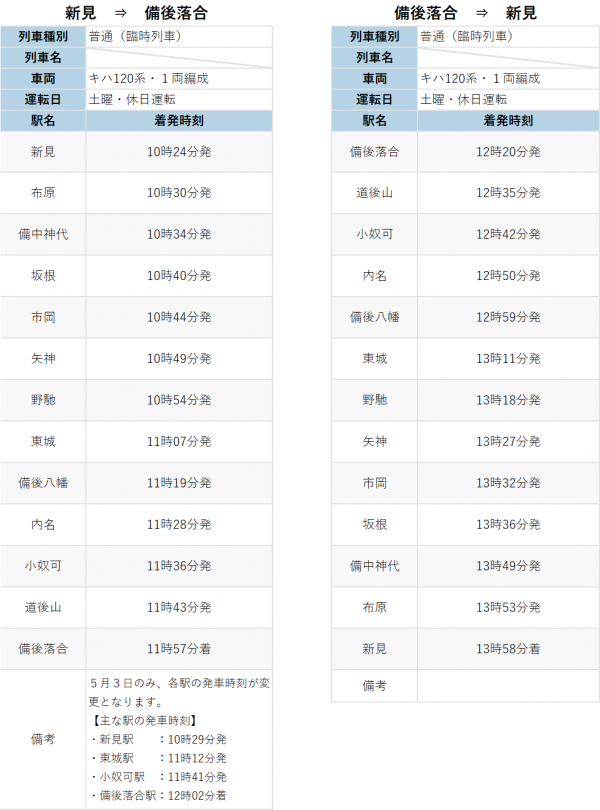The image size is (600, 810).
Task: Click 内名 station beside 12時50分発
Action: tap(374, 276)
